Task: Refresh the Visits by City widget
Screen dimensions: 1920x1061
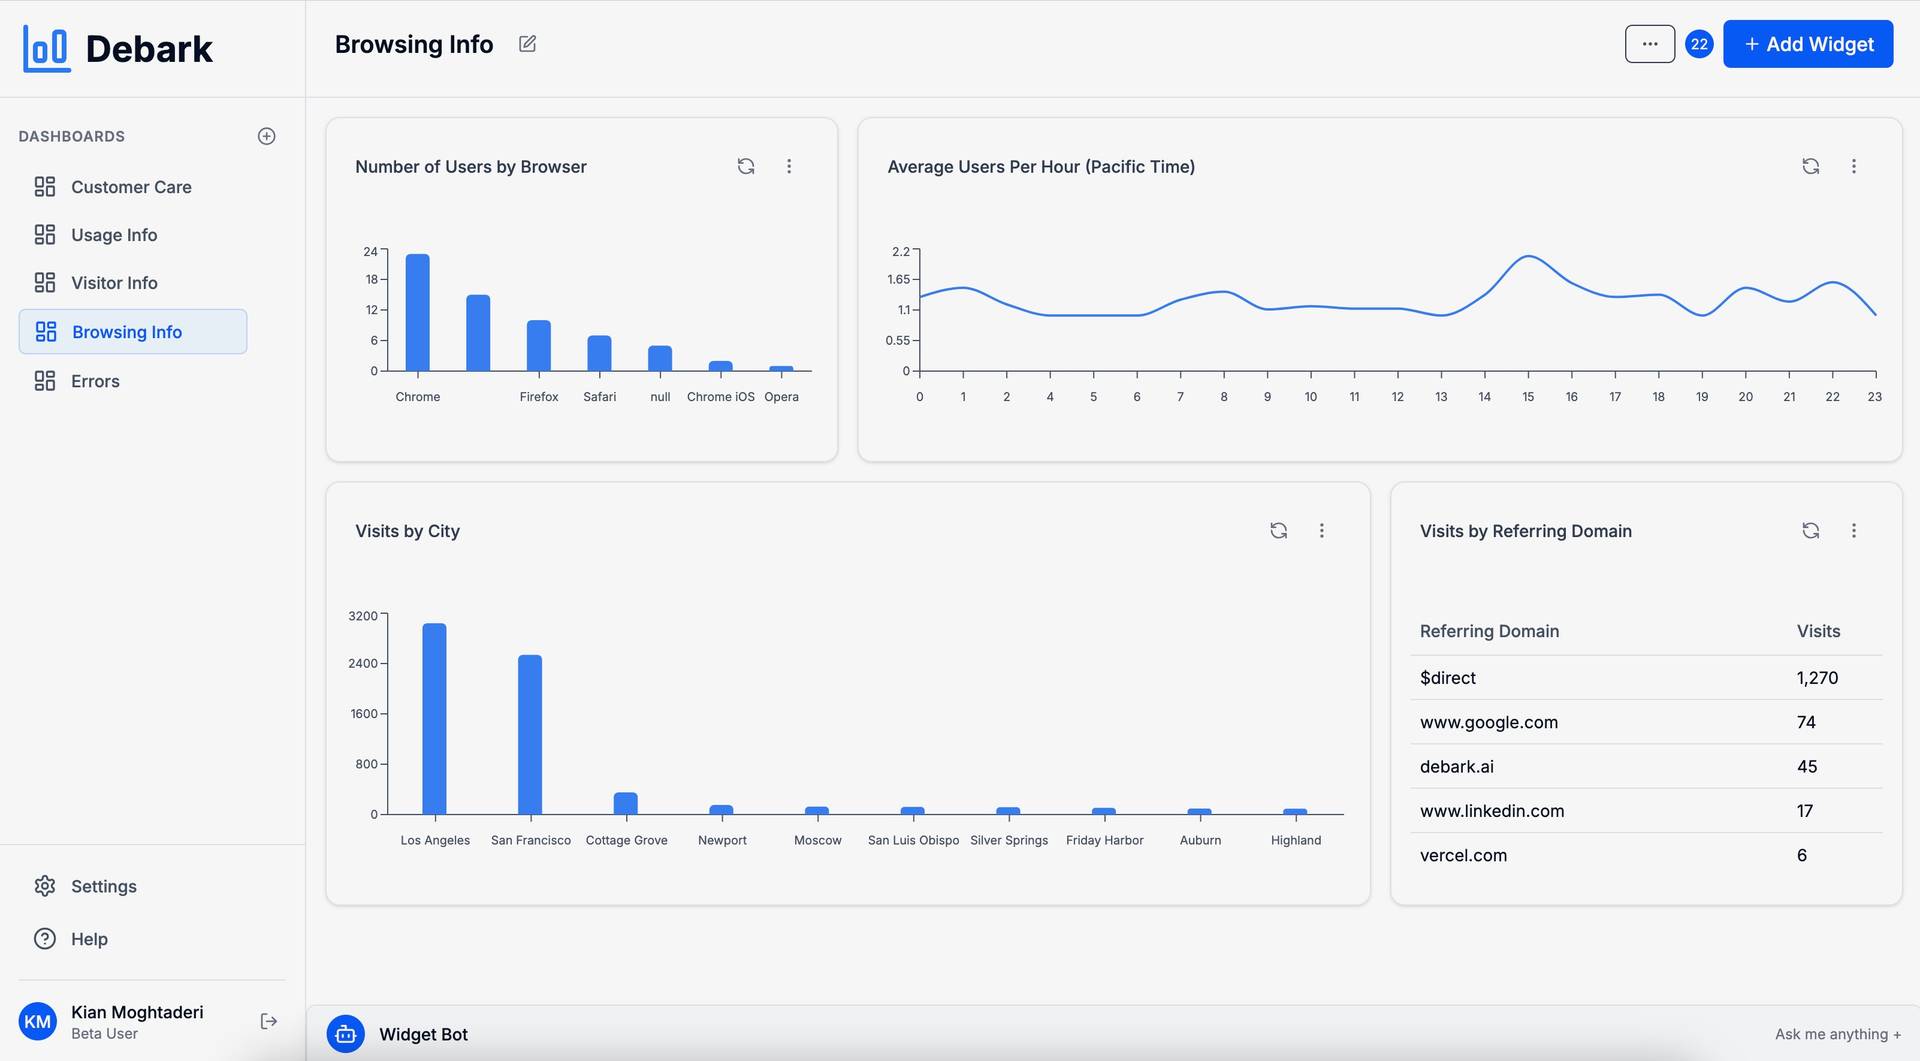Action: [1278, 531]
